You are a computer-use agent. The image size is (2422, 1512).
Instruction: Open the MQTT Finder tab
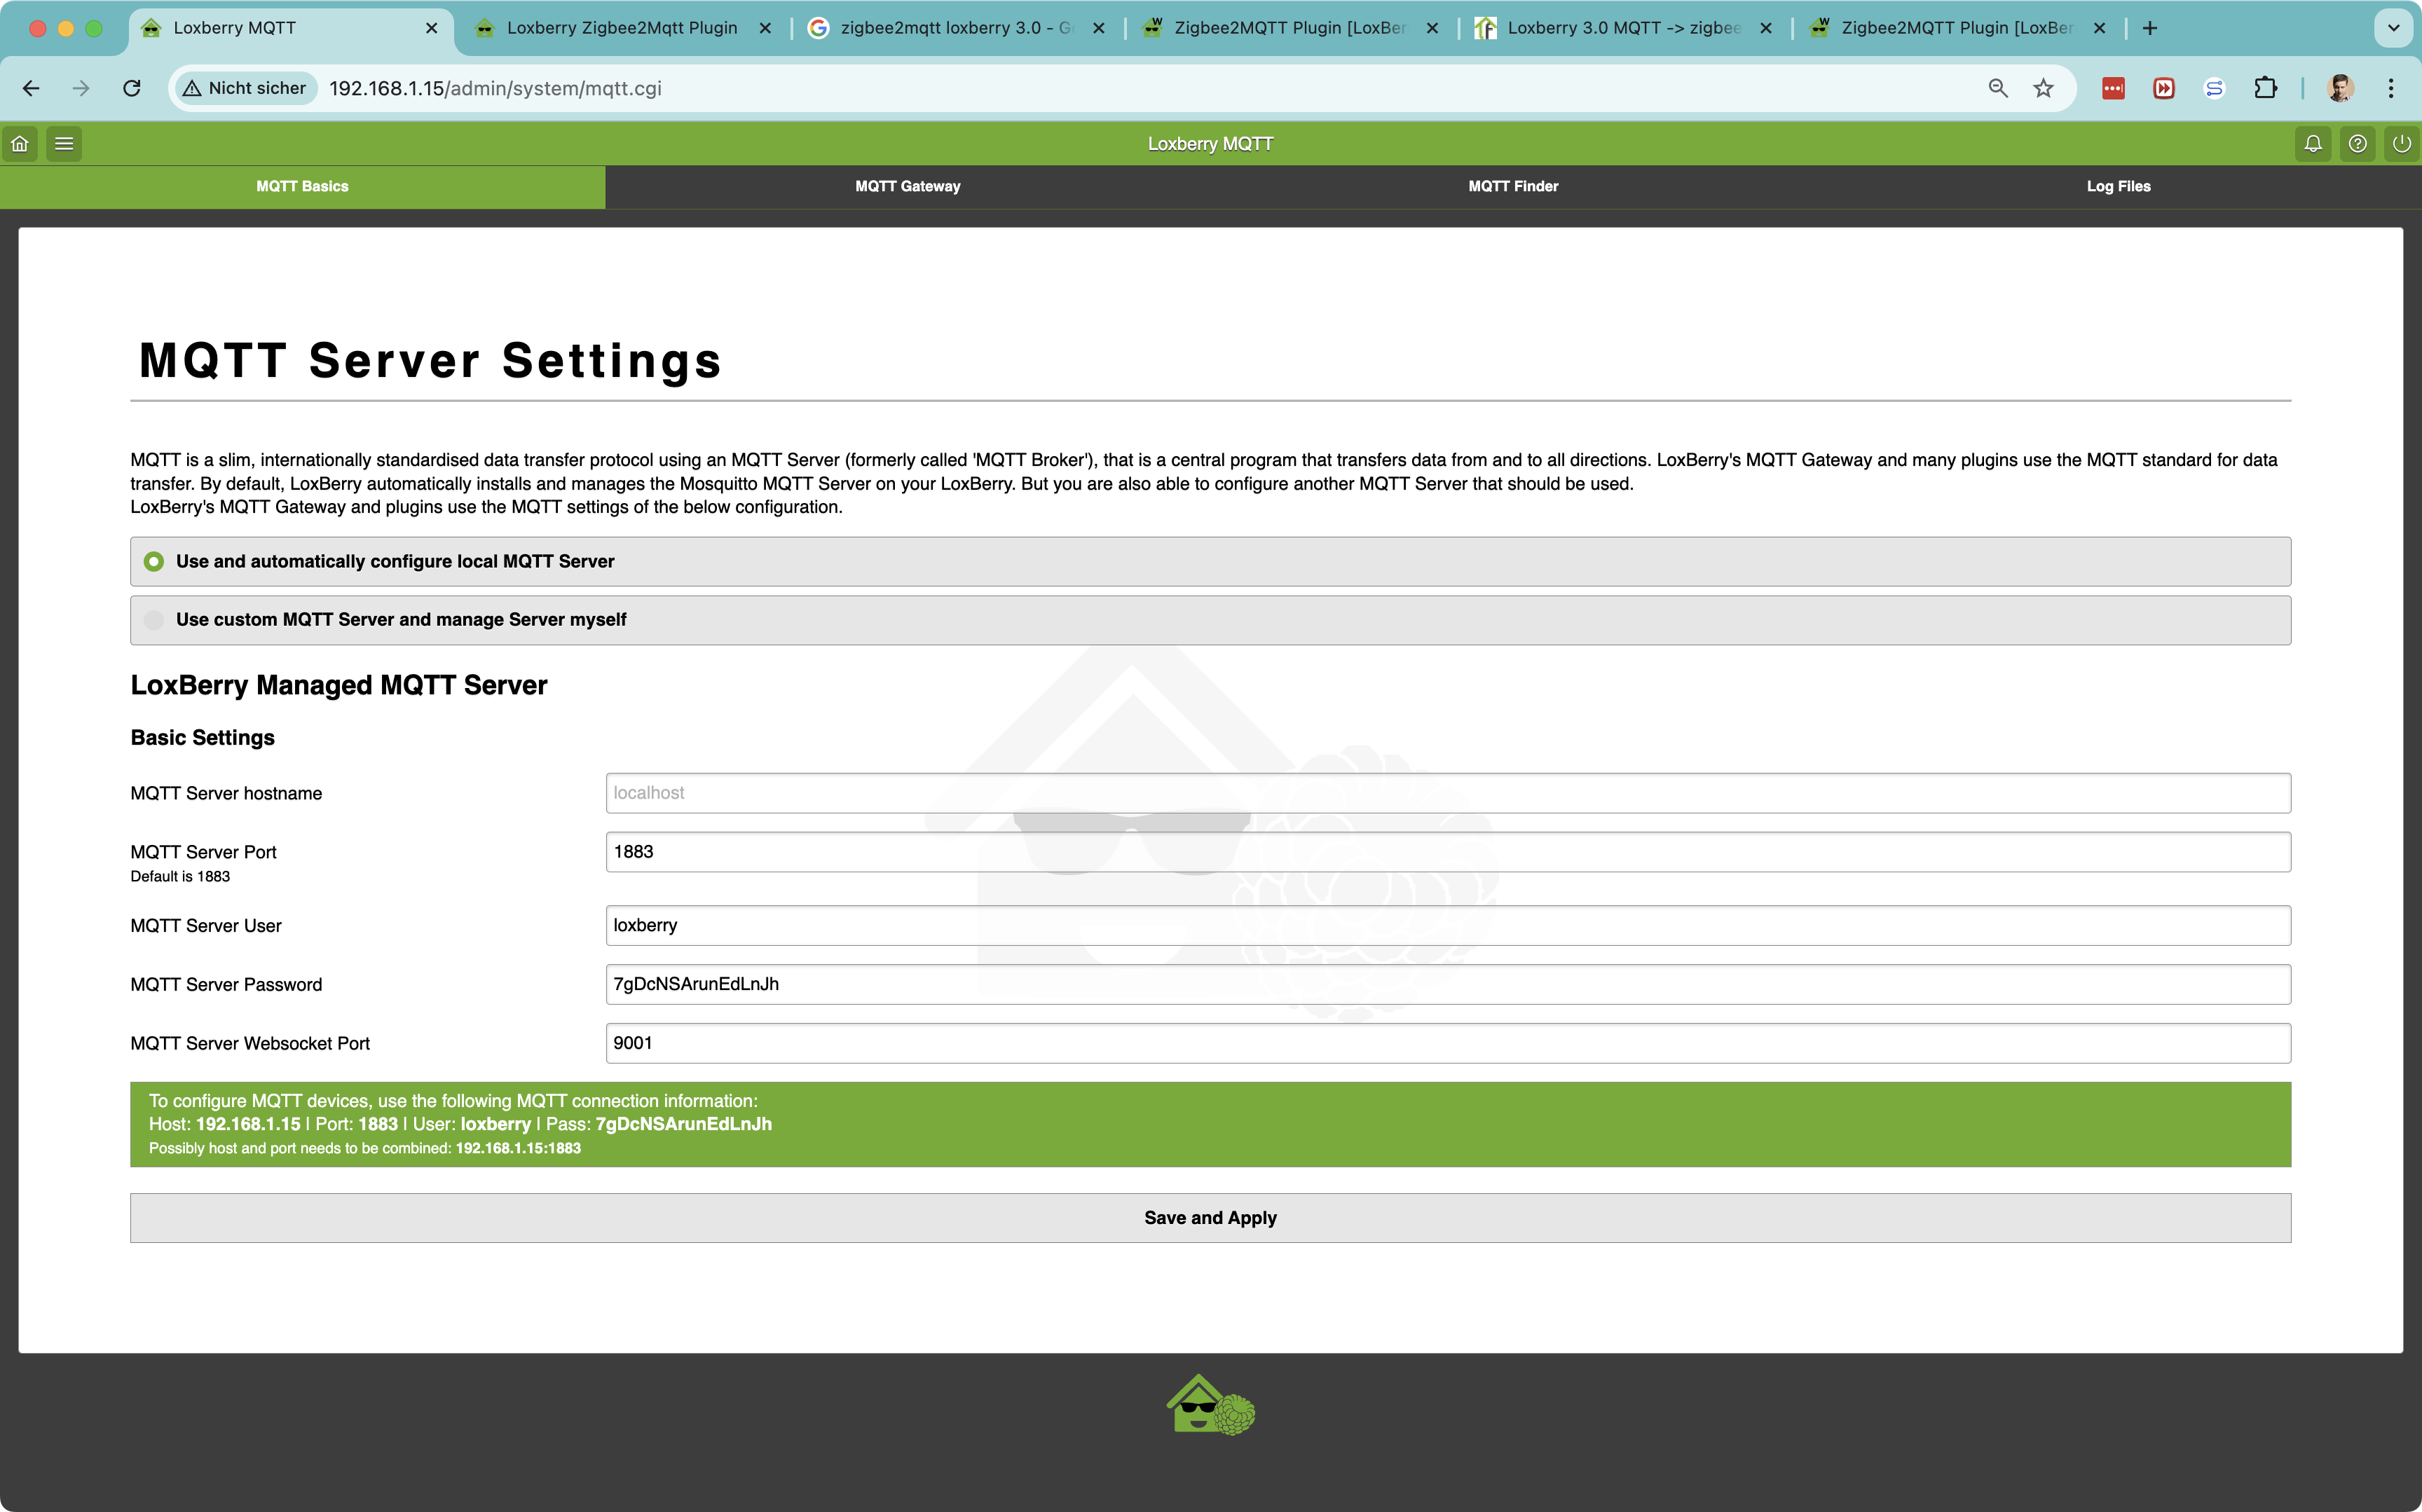1512,186
